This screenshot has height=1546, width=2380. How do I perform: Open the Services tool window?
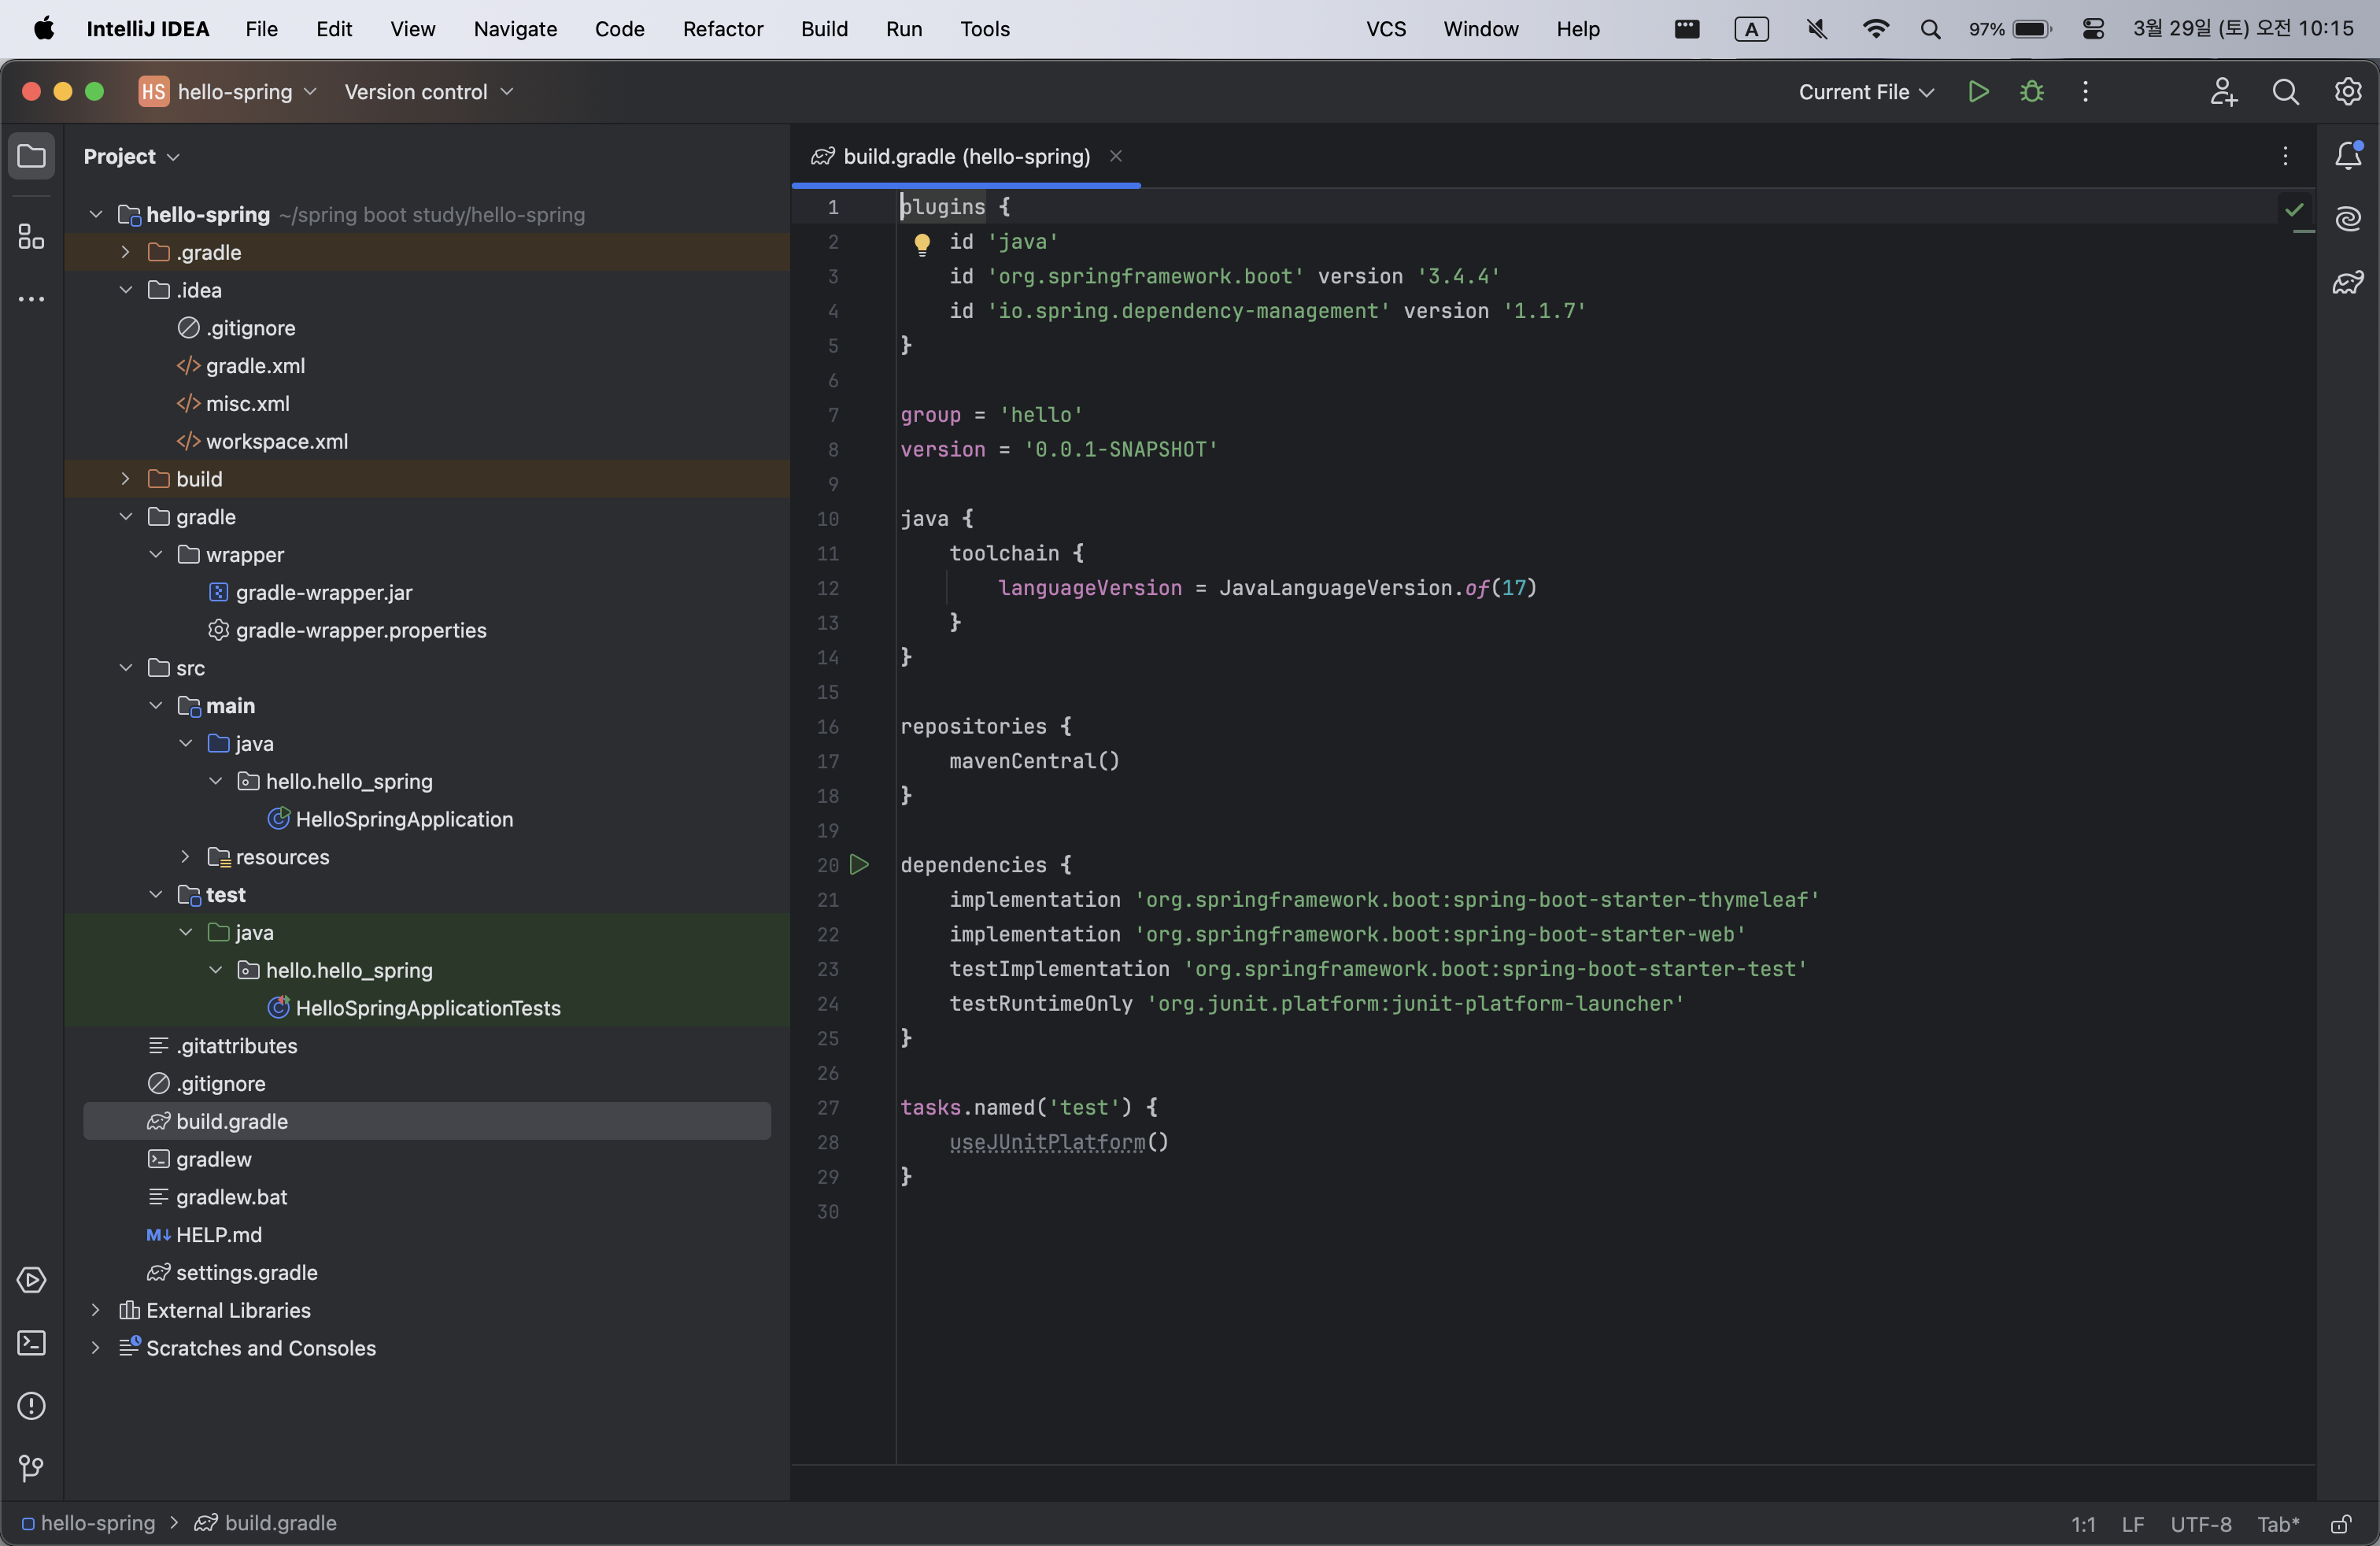point(31,1280)
